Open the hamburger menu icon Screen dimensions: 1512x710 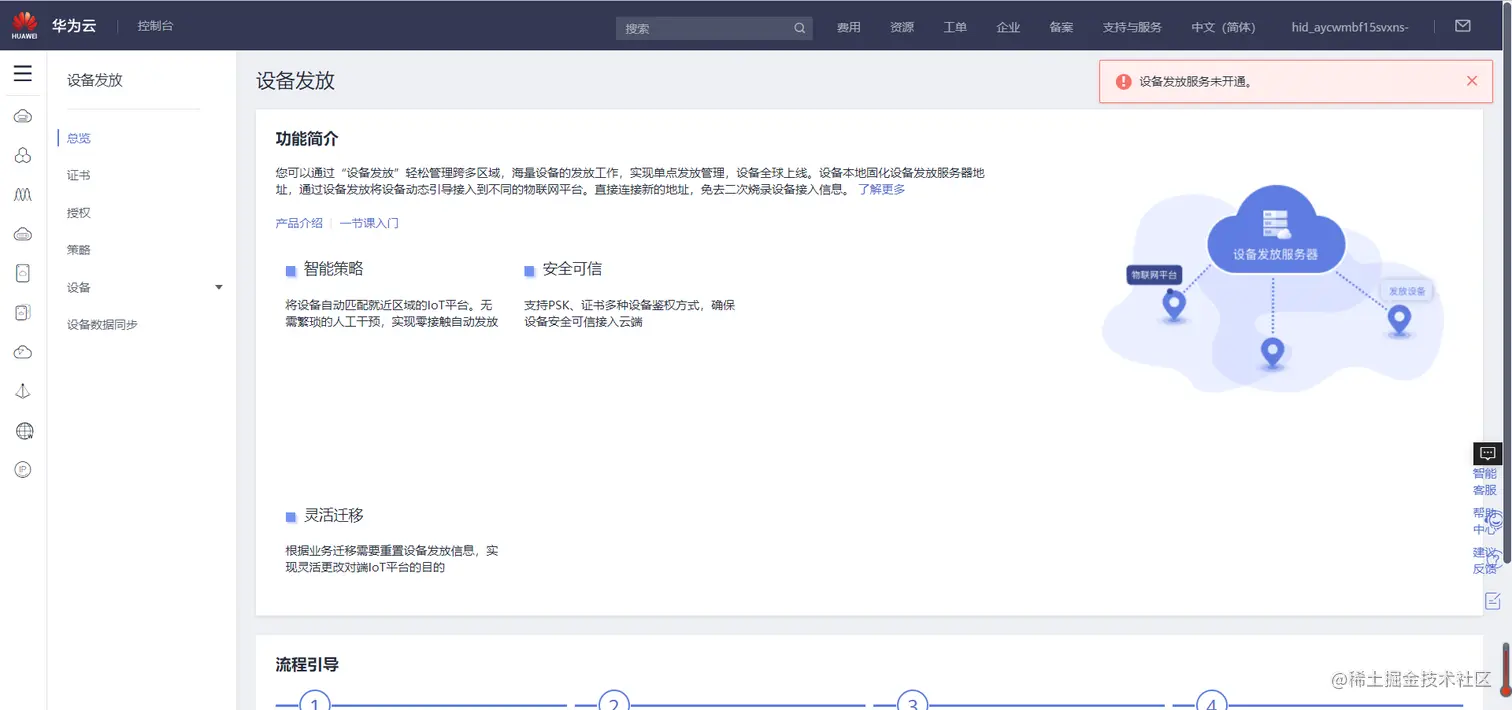[x=23, y=72]
